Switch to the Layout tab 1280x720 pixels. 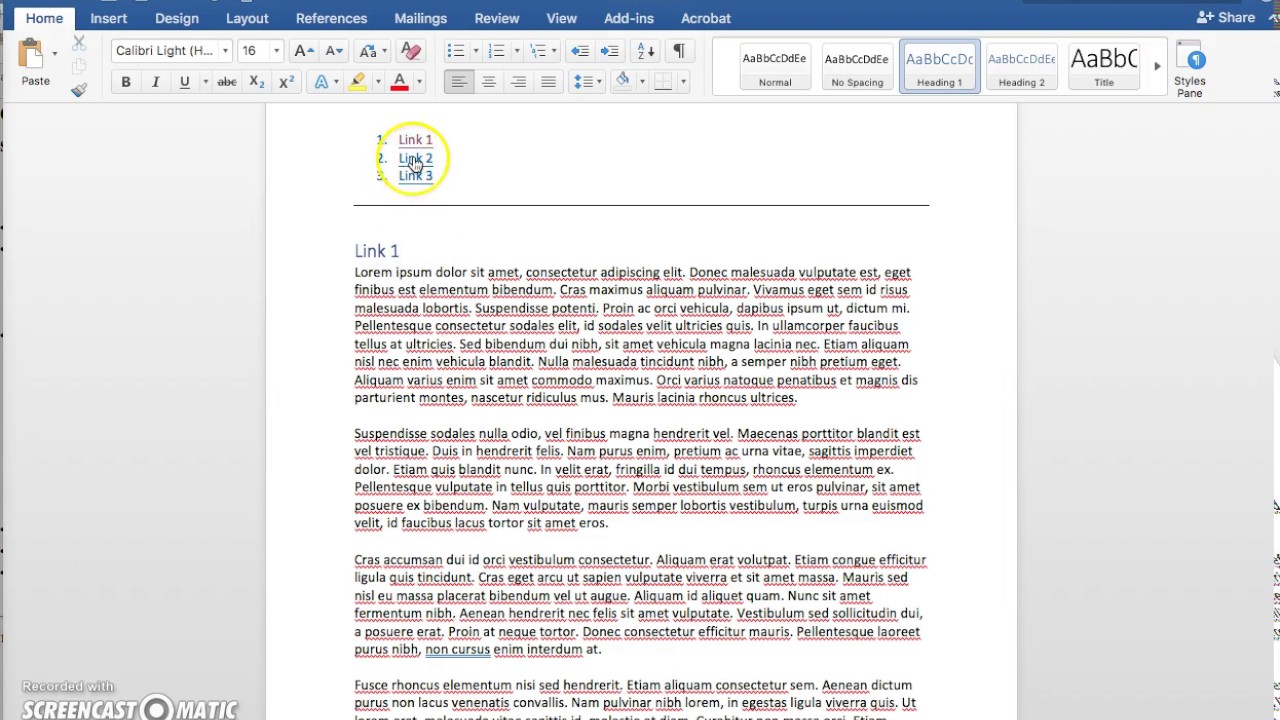[247, 18]
